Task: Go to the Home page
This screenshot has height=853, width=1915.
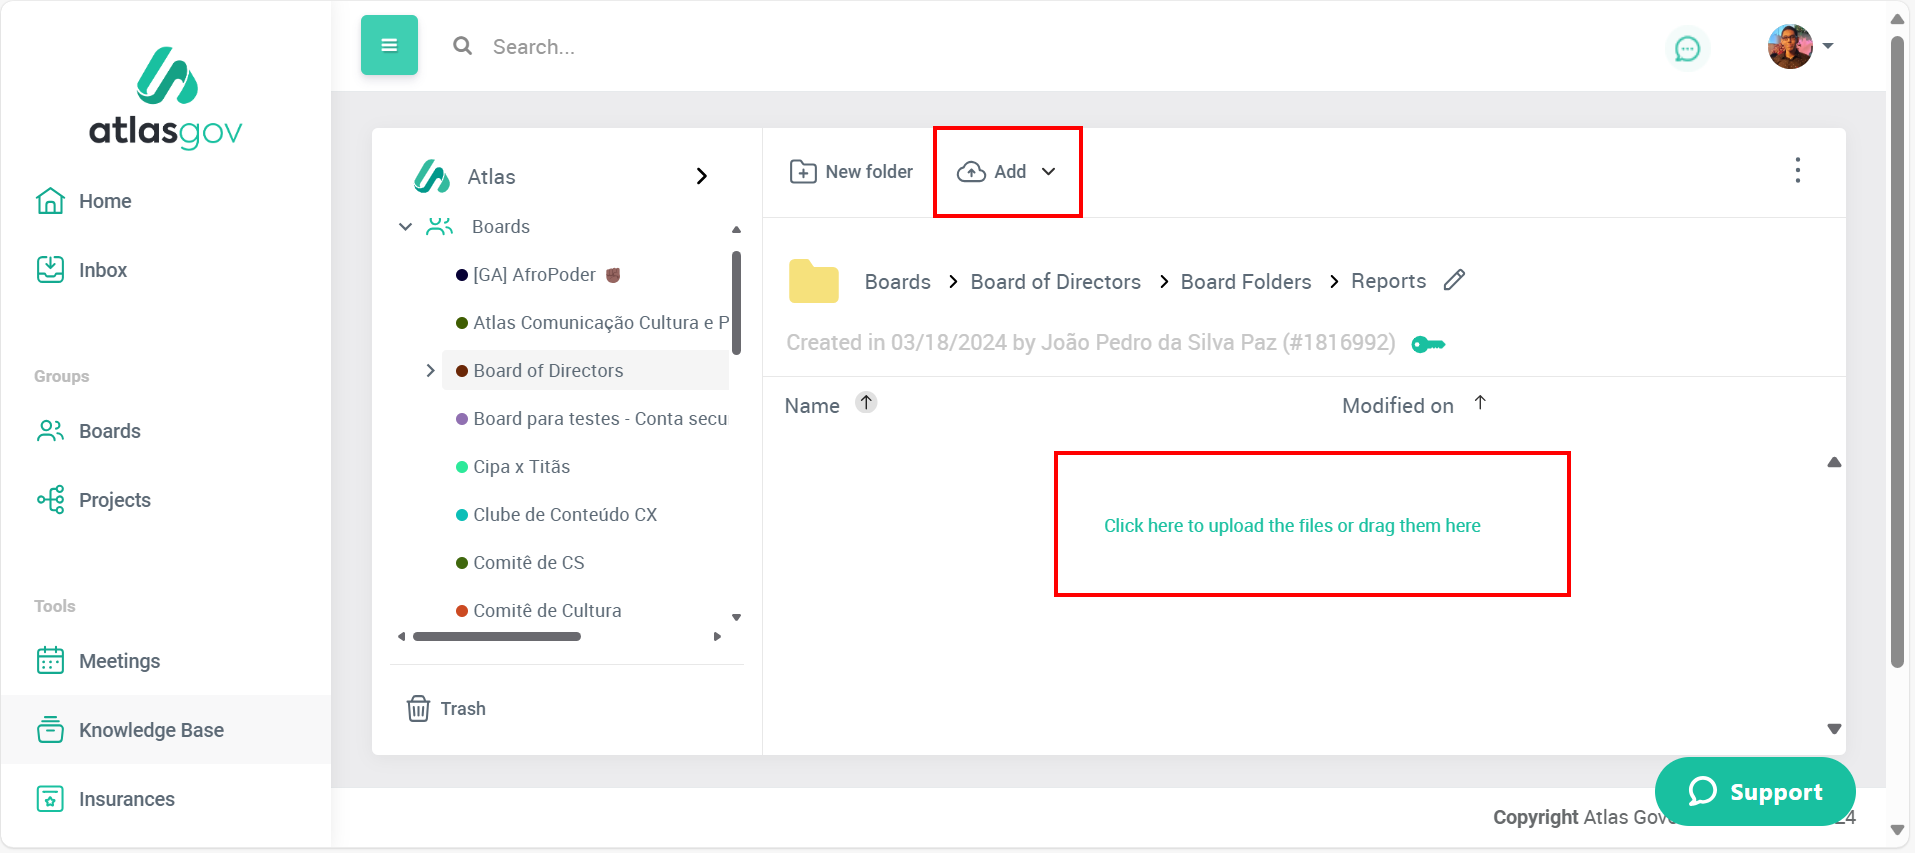Action: coord(104,201)
